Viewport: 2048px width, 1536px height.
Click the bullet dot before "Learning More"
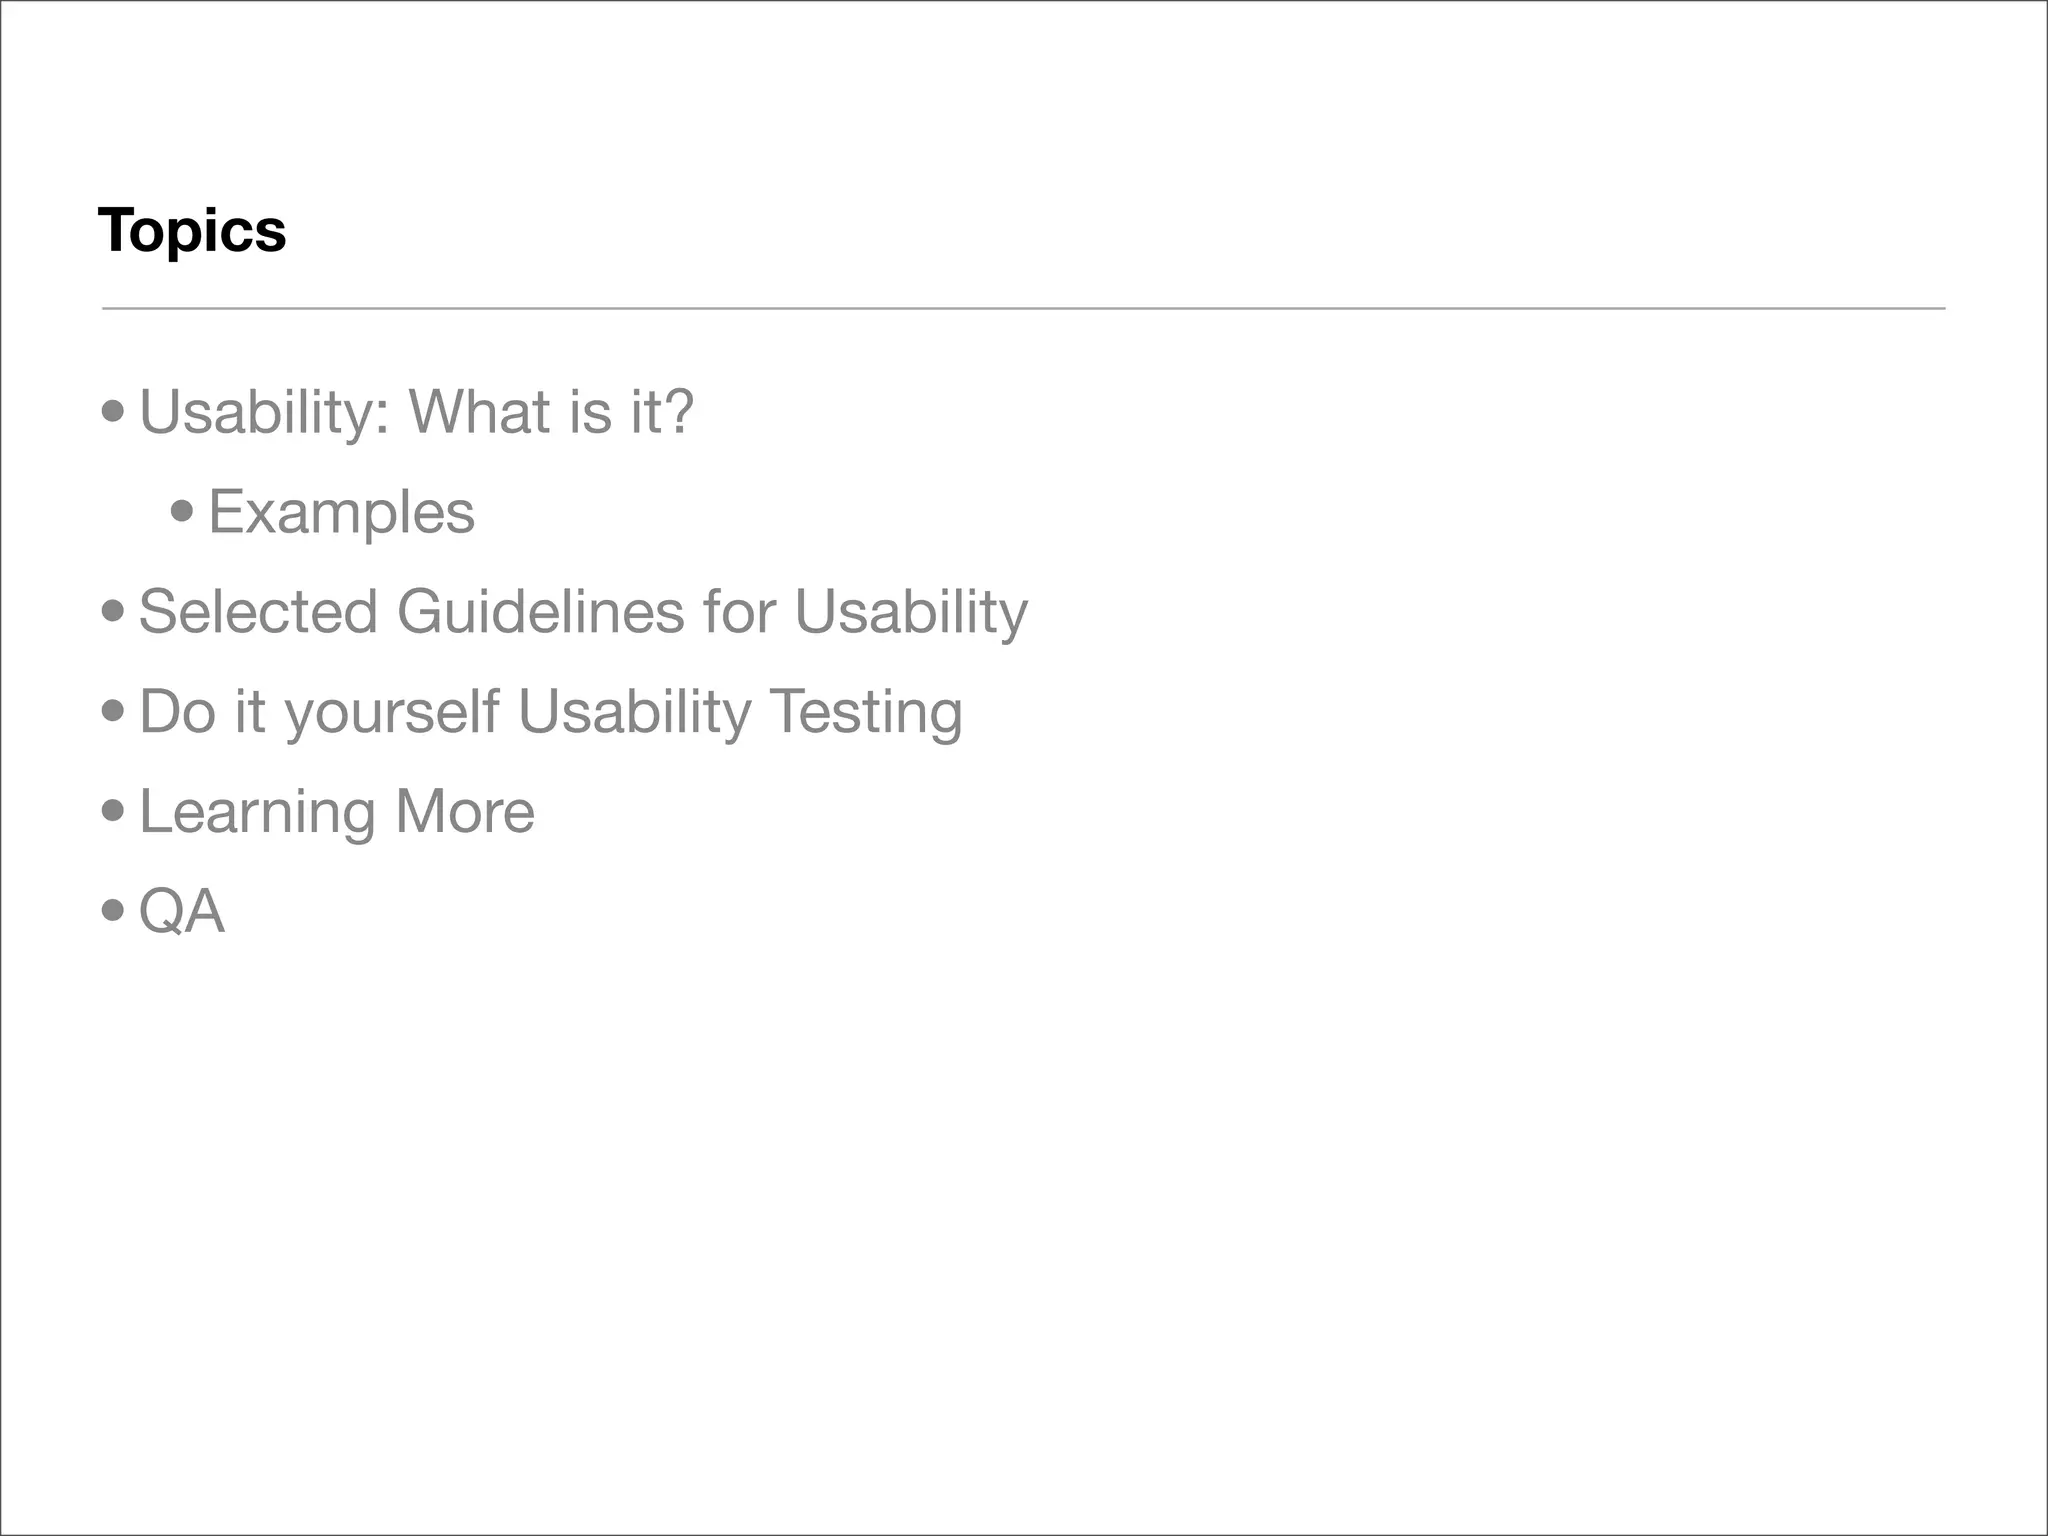[113, 811]
